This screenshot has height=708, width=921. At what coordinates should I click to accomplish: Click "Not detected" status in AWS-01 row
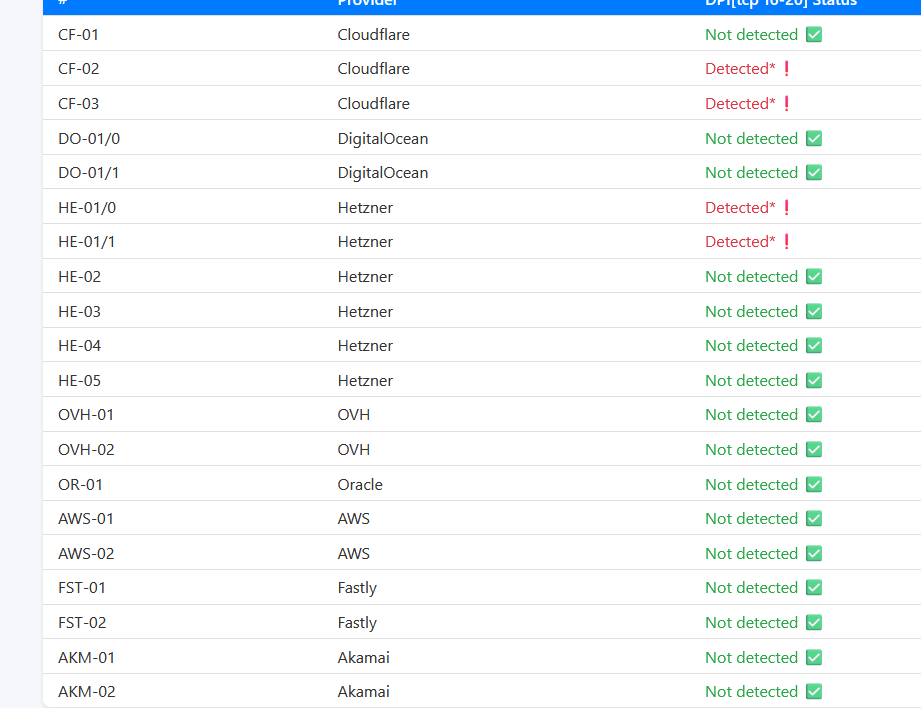click(x=751, y=519)
